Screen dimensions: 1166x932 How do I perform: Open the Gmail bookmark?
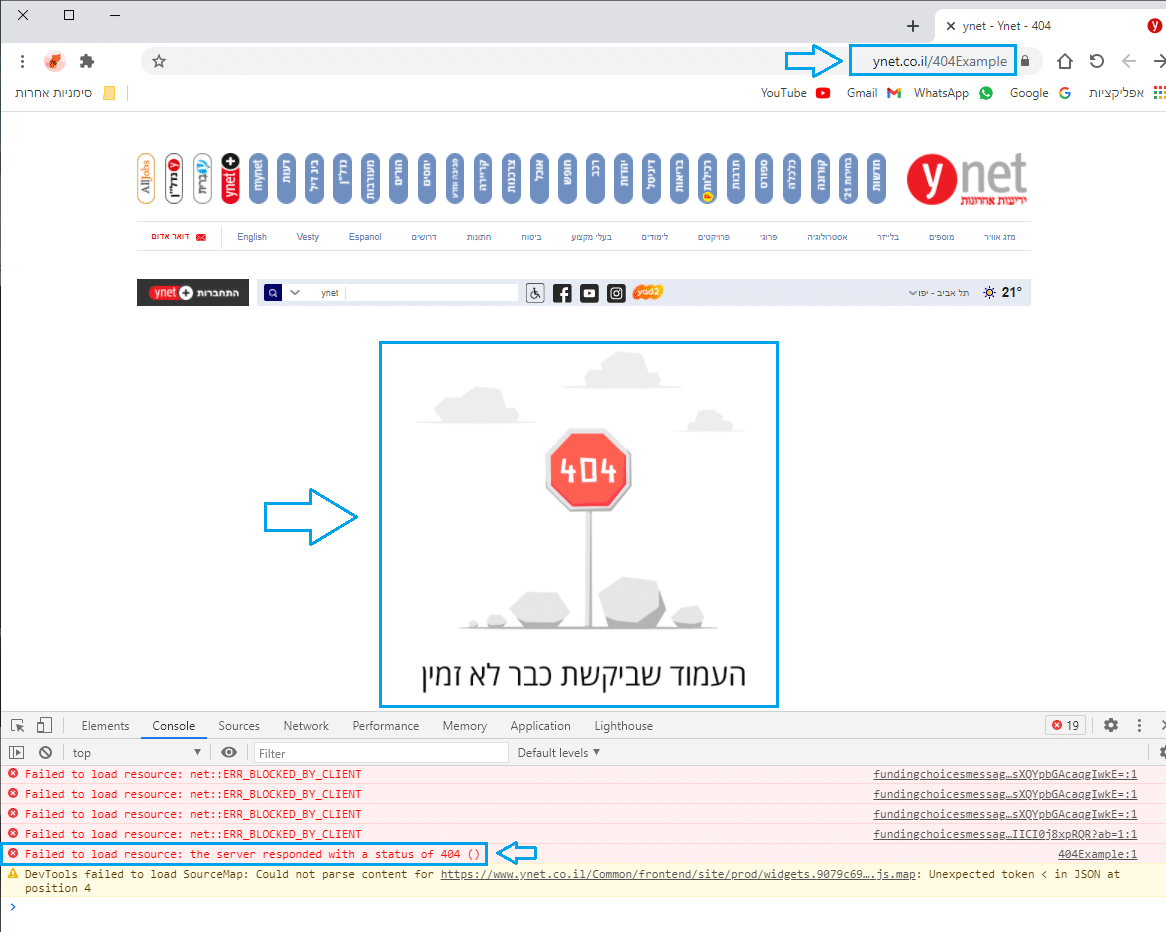pos(874,93)
